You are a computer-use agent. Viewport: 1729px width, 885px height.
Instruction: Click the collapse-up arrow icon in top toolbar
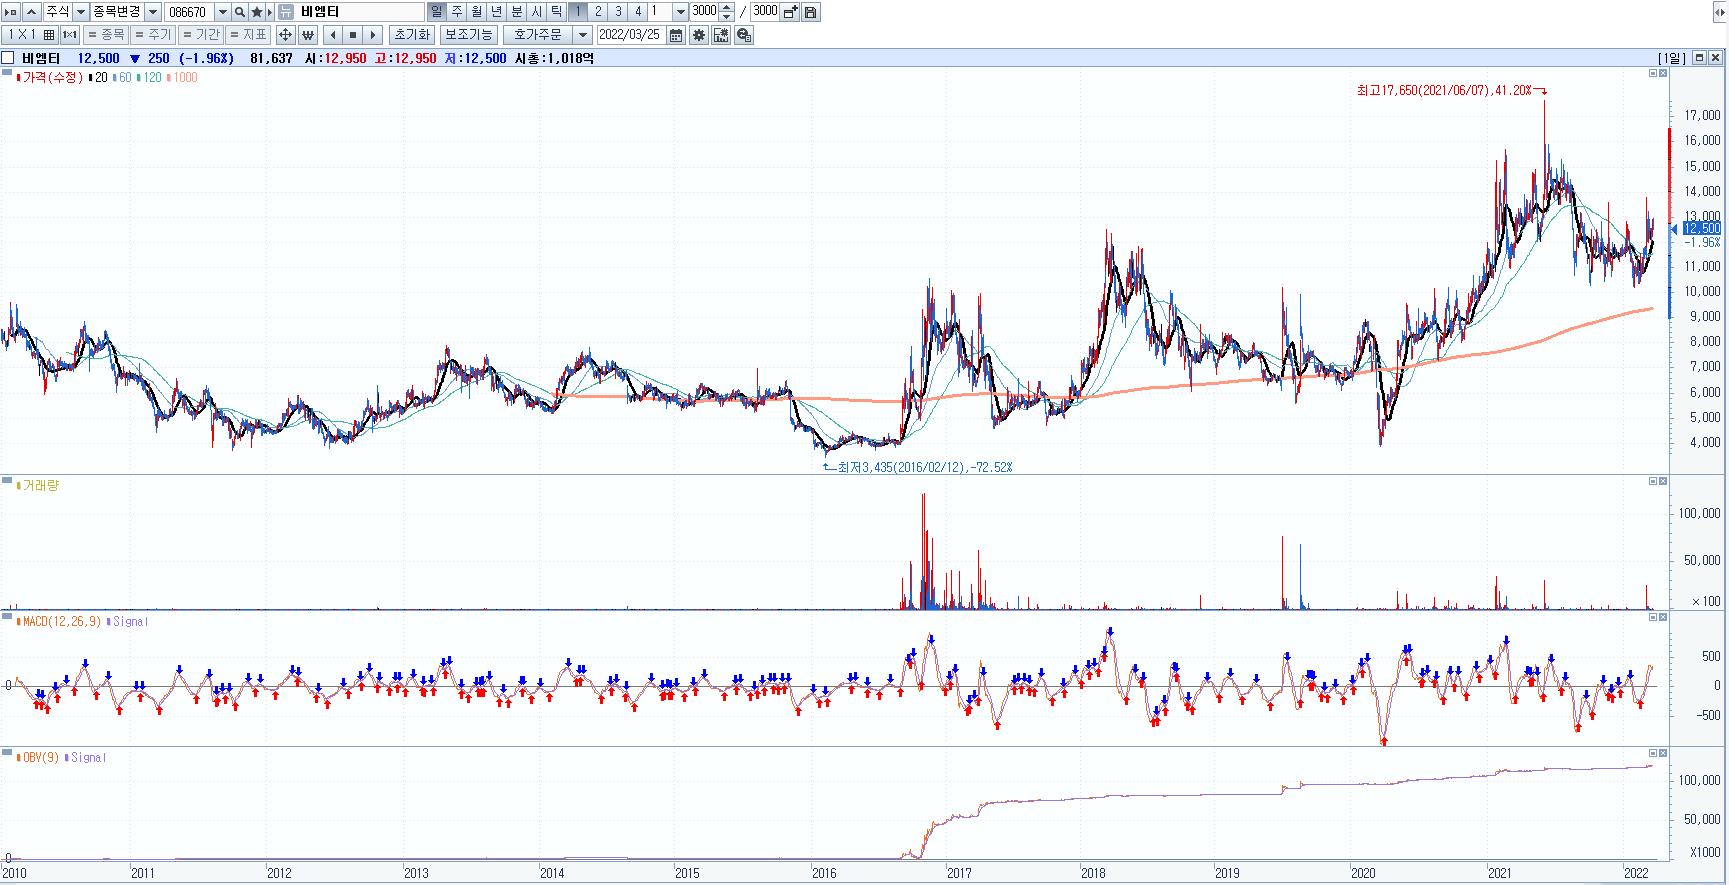(30, 12)
